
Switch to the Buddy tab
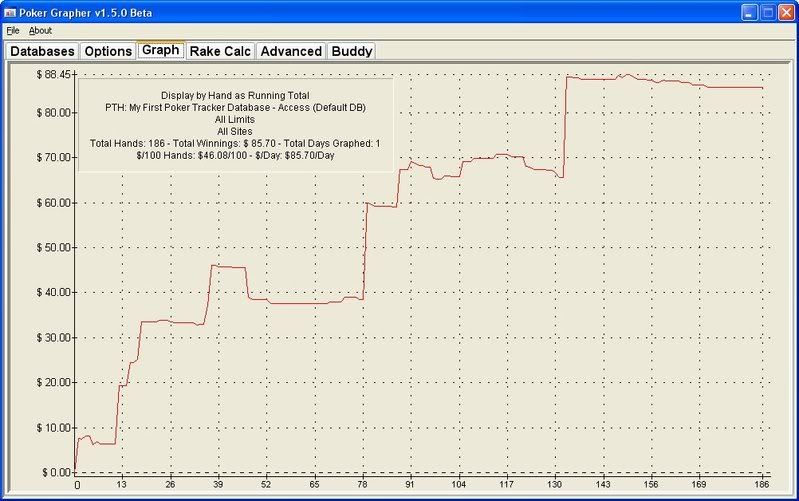click(x=351, y=51)
